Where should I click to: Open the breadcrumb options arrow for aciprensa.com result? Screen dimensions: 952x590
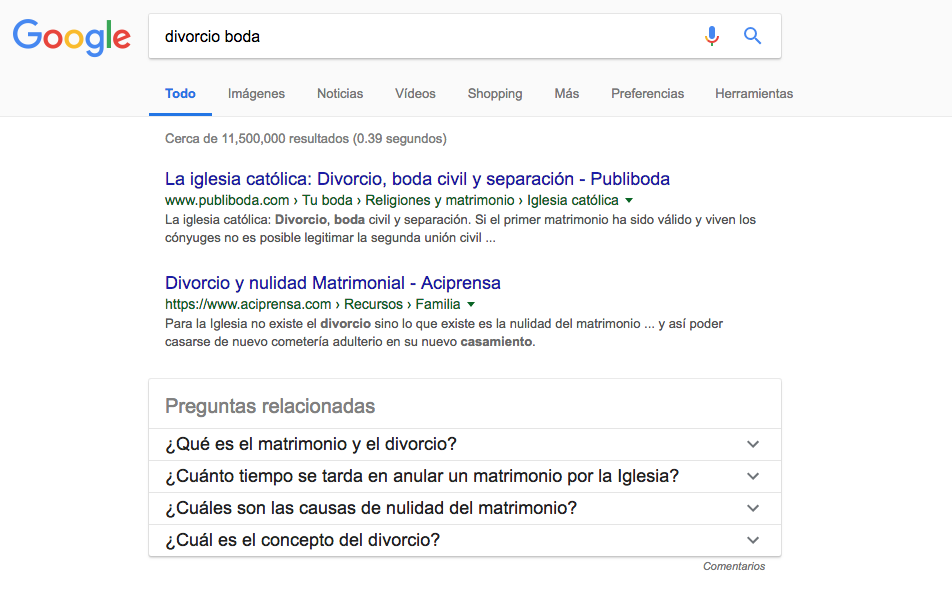470,304
